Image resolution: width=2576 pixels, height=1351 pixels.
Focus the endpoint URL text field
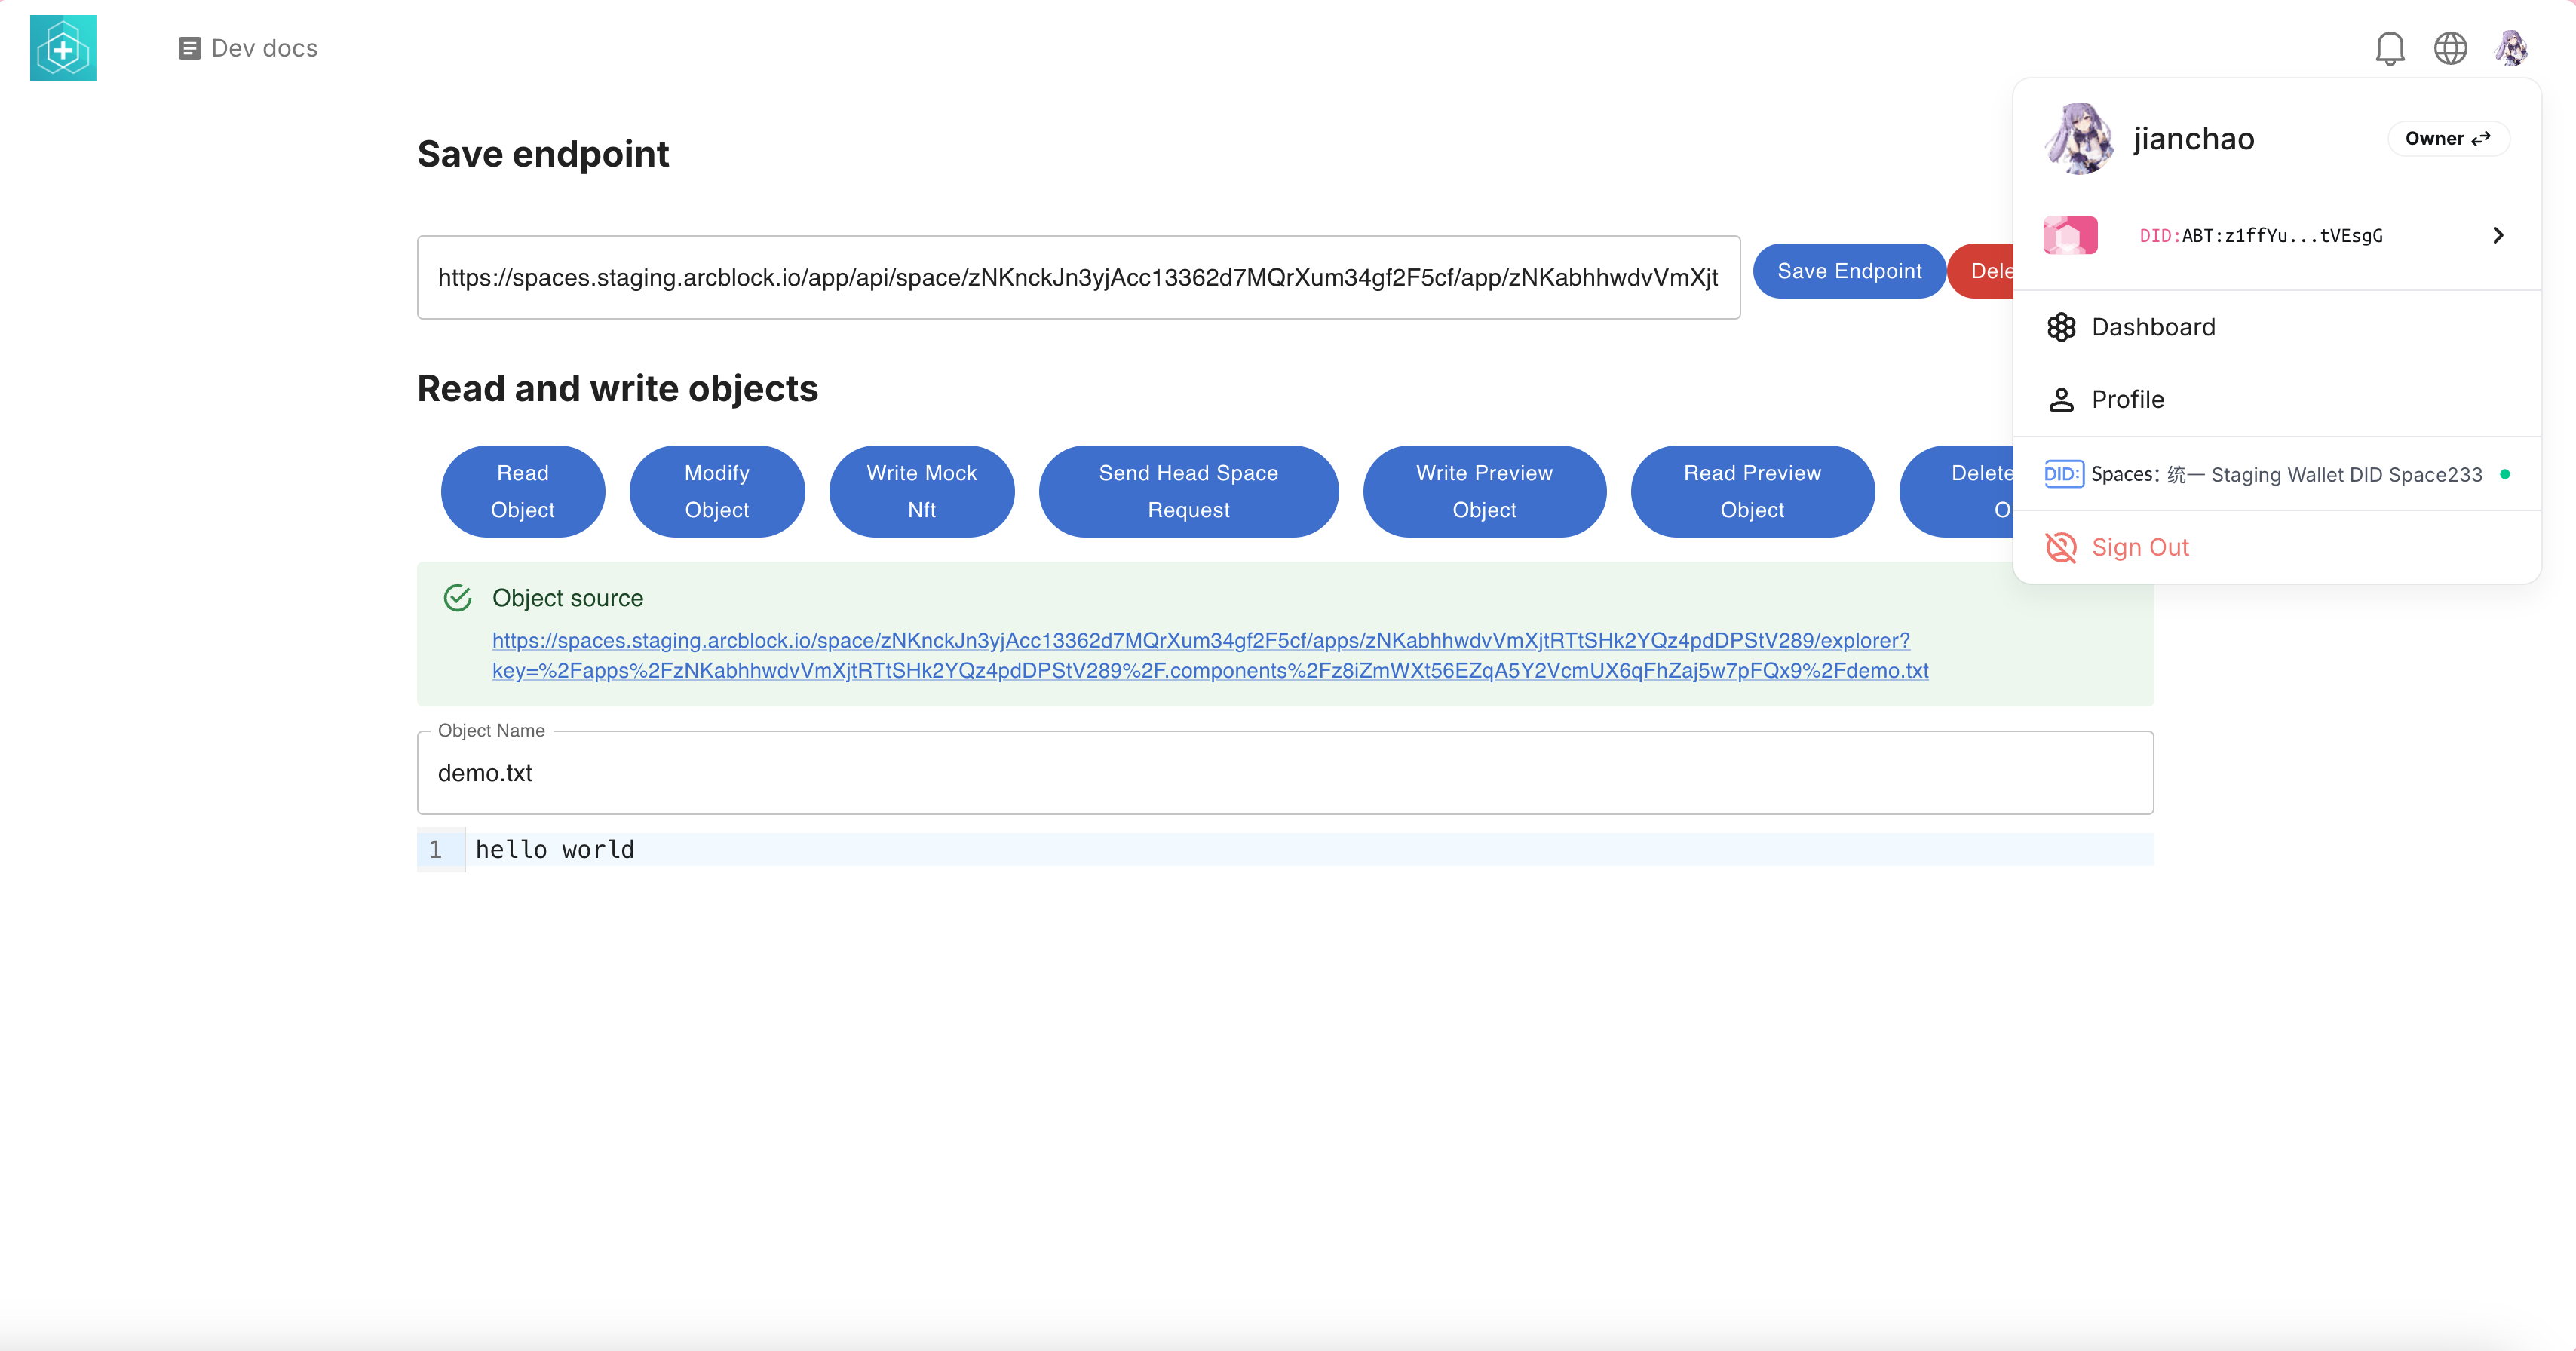(1077, 278)
